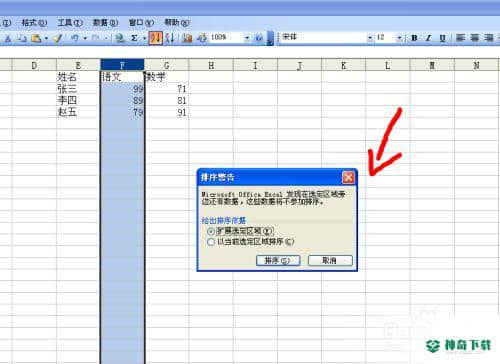Open the Chart Wizard icon
The height and width of the screenshot is (364, 500).
[187, 38]
